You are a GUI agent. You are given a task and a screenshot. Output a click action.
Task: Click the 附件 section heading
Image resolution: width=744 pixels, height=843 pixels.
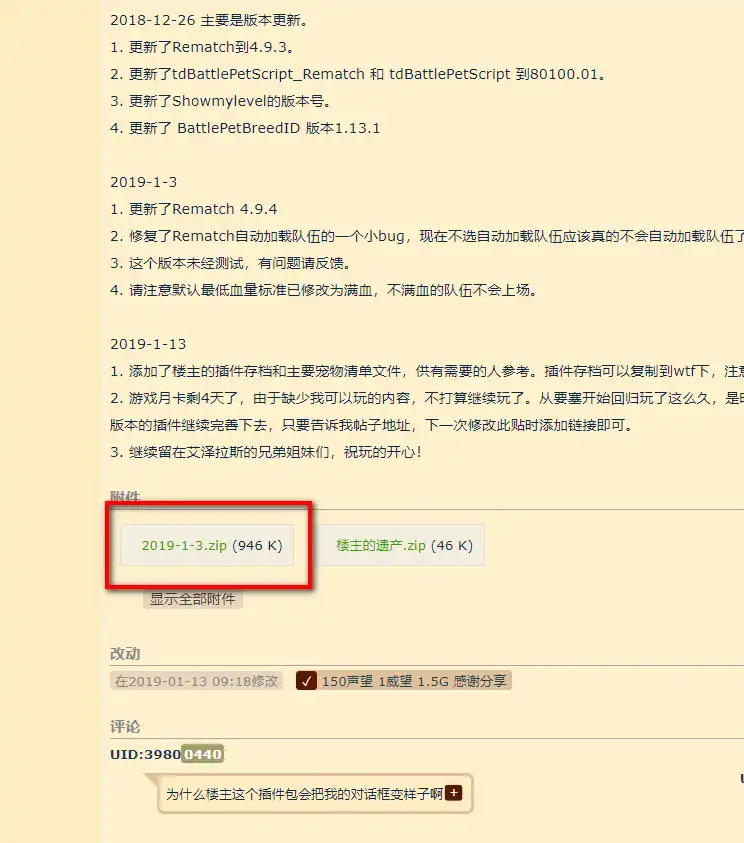click(125, 497)
